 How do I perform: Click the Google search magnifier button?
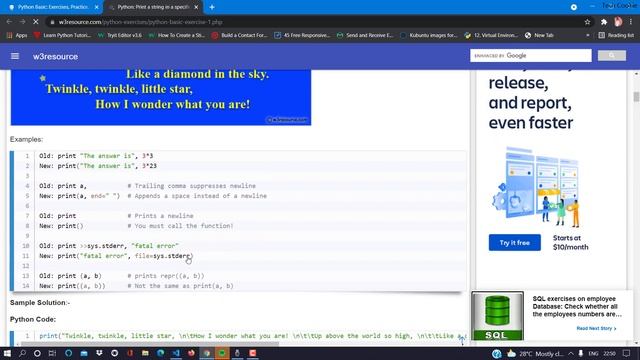click(x=611, y=56)
